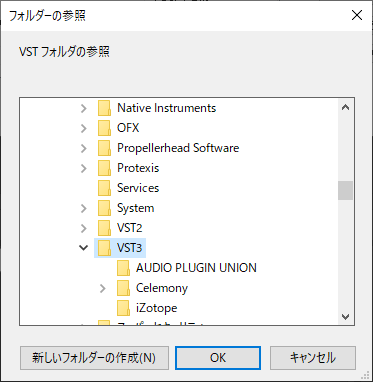The height and width of the screenshot is (382, 373).
Task: Select the VST2 tree item
Action: [130, 228]
